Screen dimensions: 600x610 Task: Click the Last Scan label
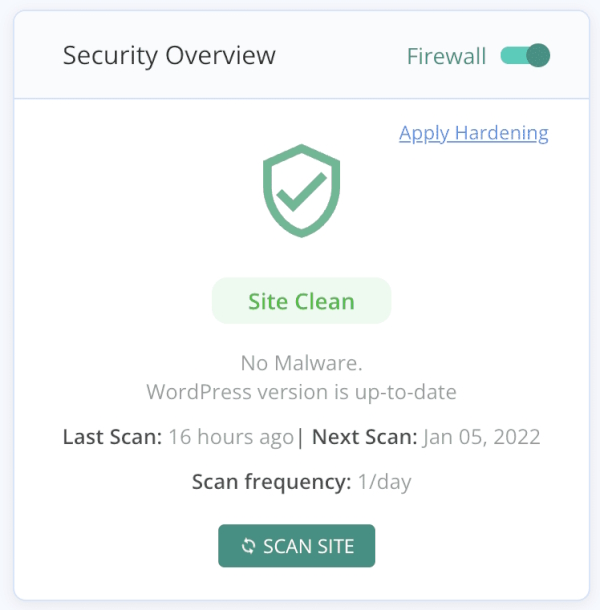111,437
